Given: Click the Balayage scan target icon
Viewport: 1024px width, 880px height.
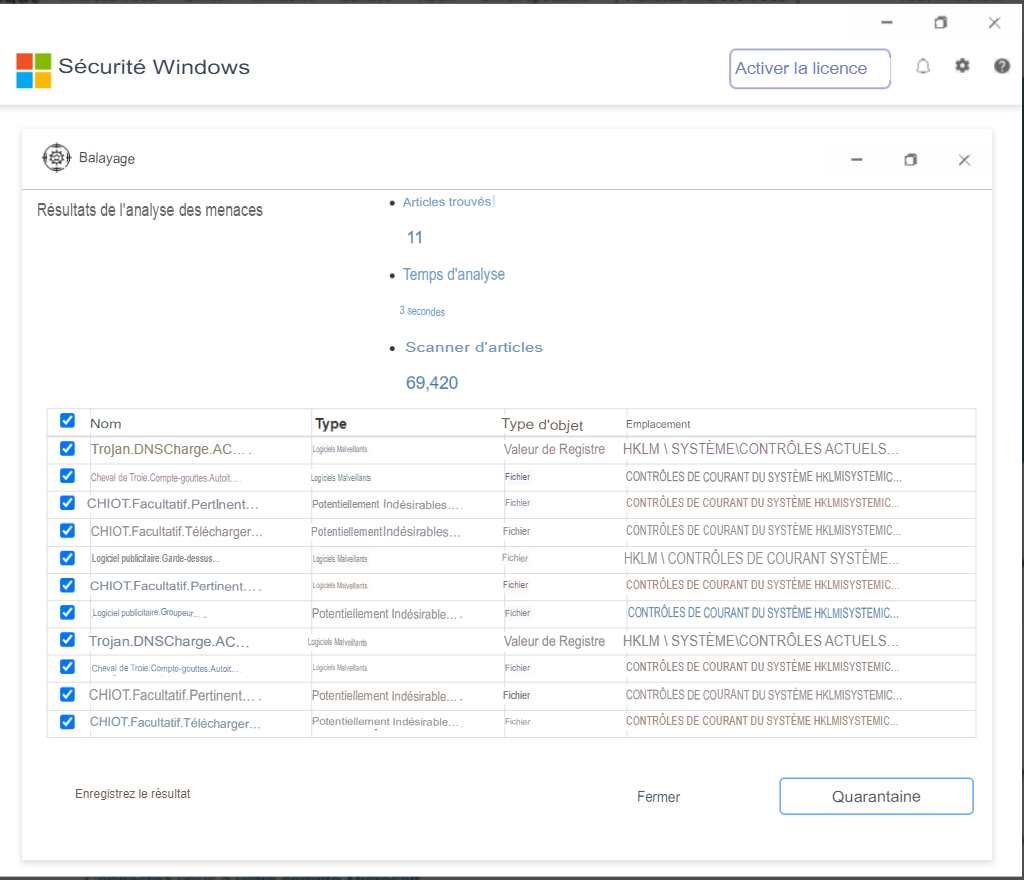Looking at the screenshot, I should tap(57, 158).
